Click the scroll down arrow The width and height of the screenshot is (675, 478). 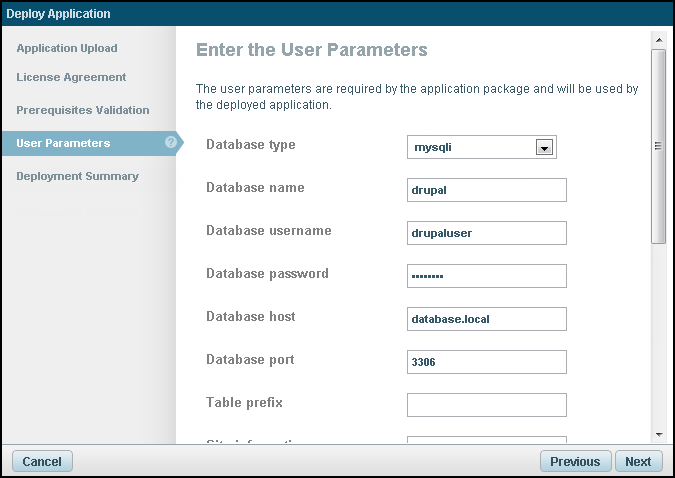click(x=658, y=435)
